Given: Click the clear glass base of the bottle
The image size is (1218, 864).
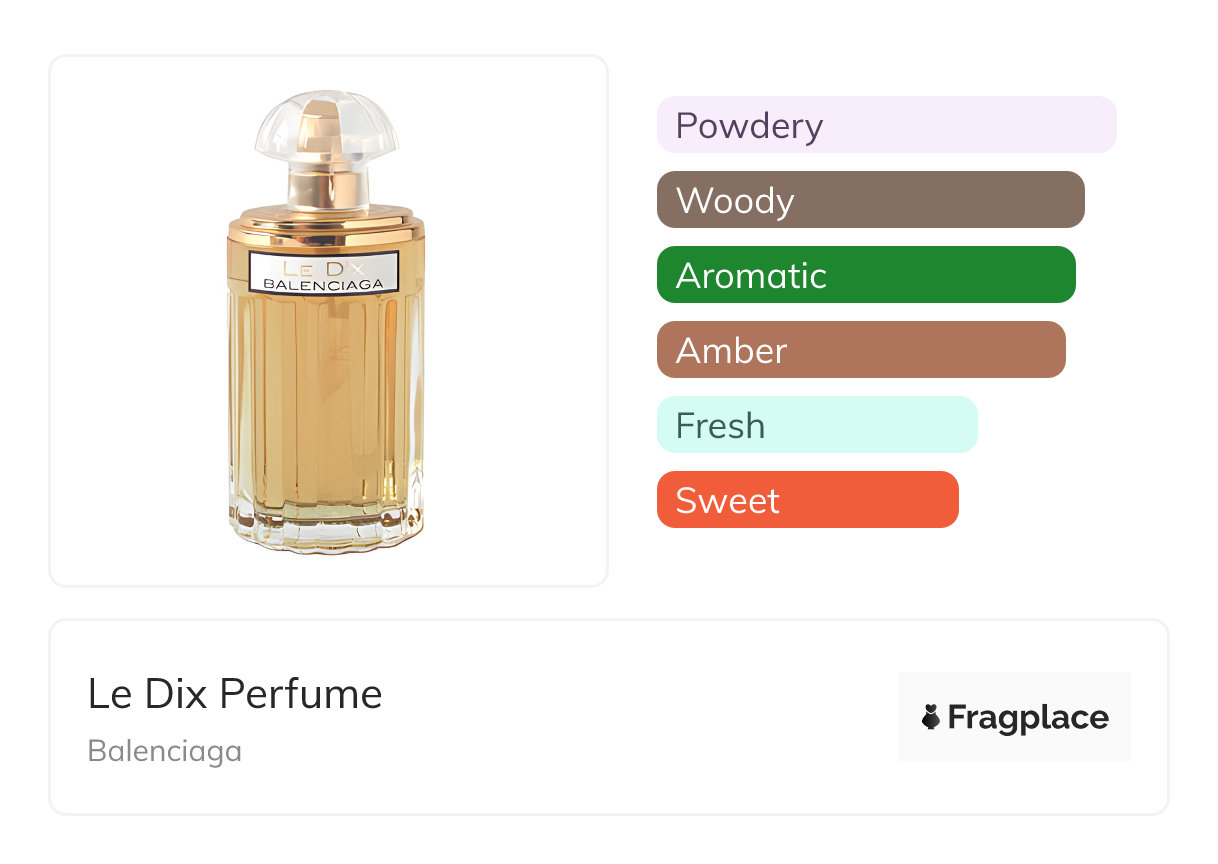Looking at the screenshot, I should click(x=325, y=531).
